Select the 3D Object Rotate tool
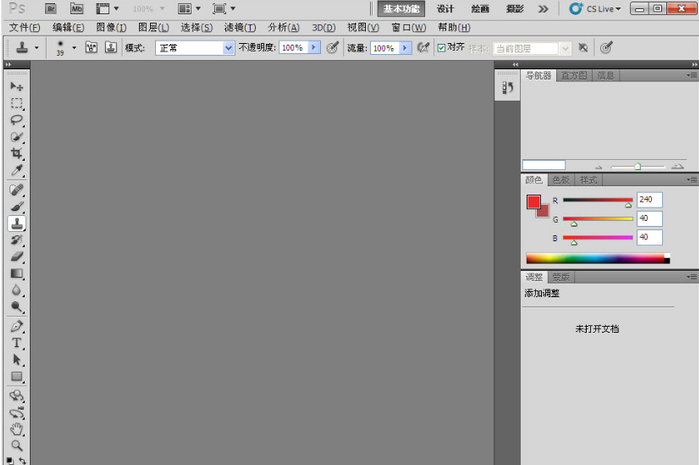 tap(16, 396)
